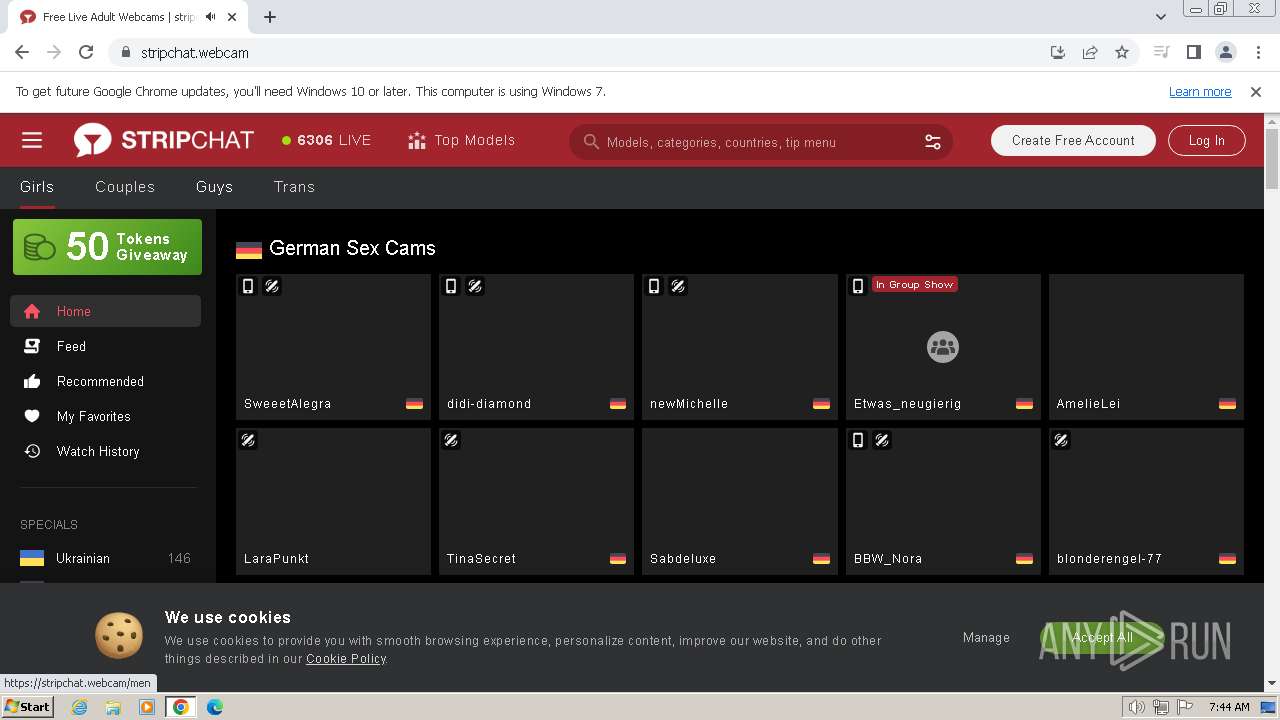Open the Cookie Policy link
This screenshot has width=1280, height=720.
(346, 659)
